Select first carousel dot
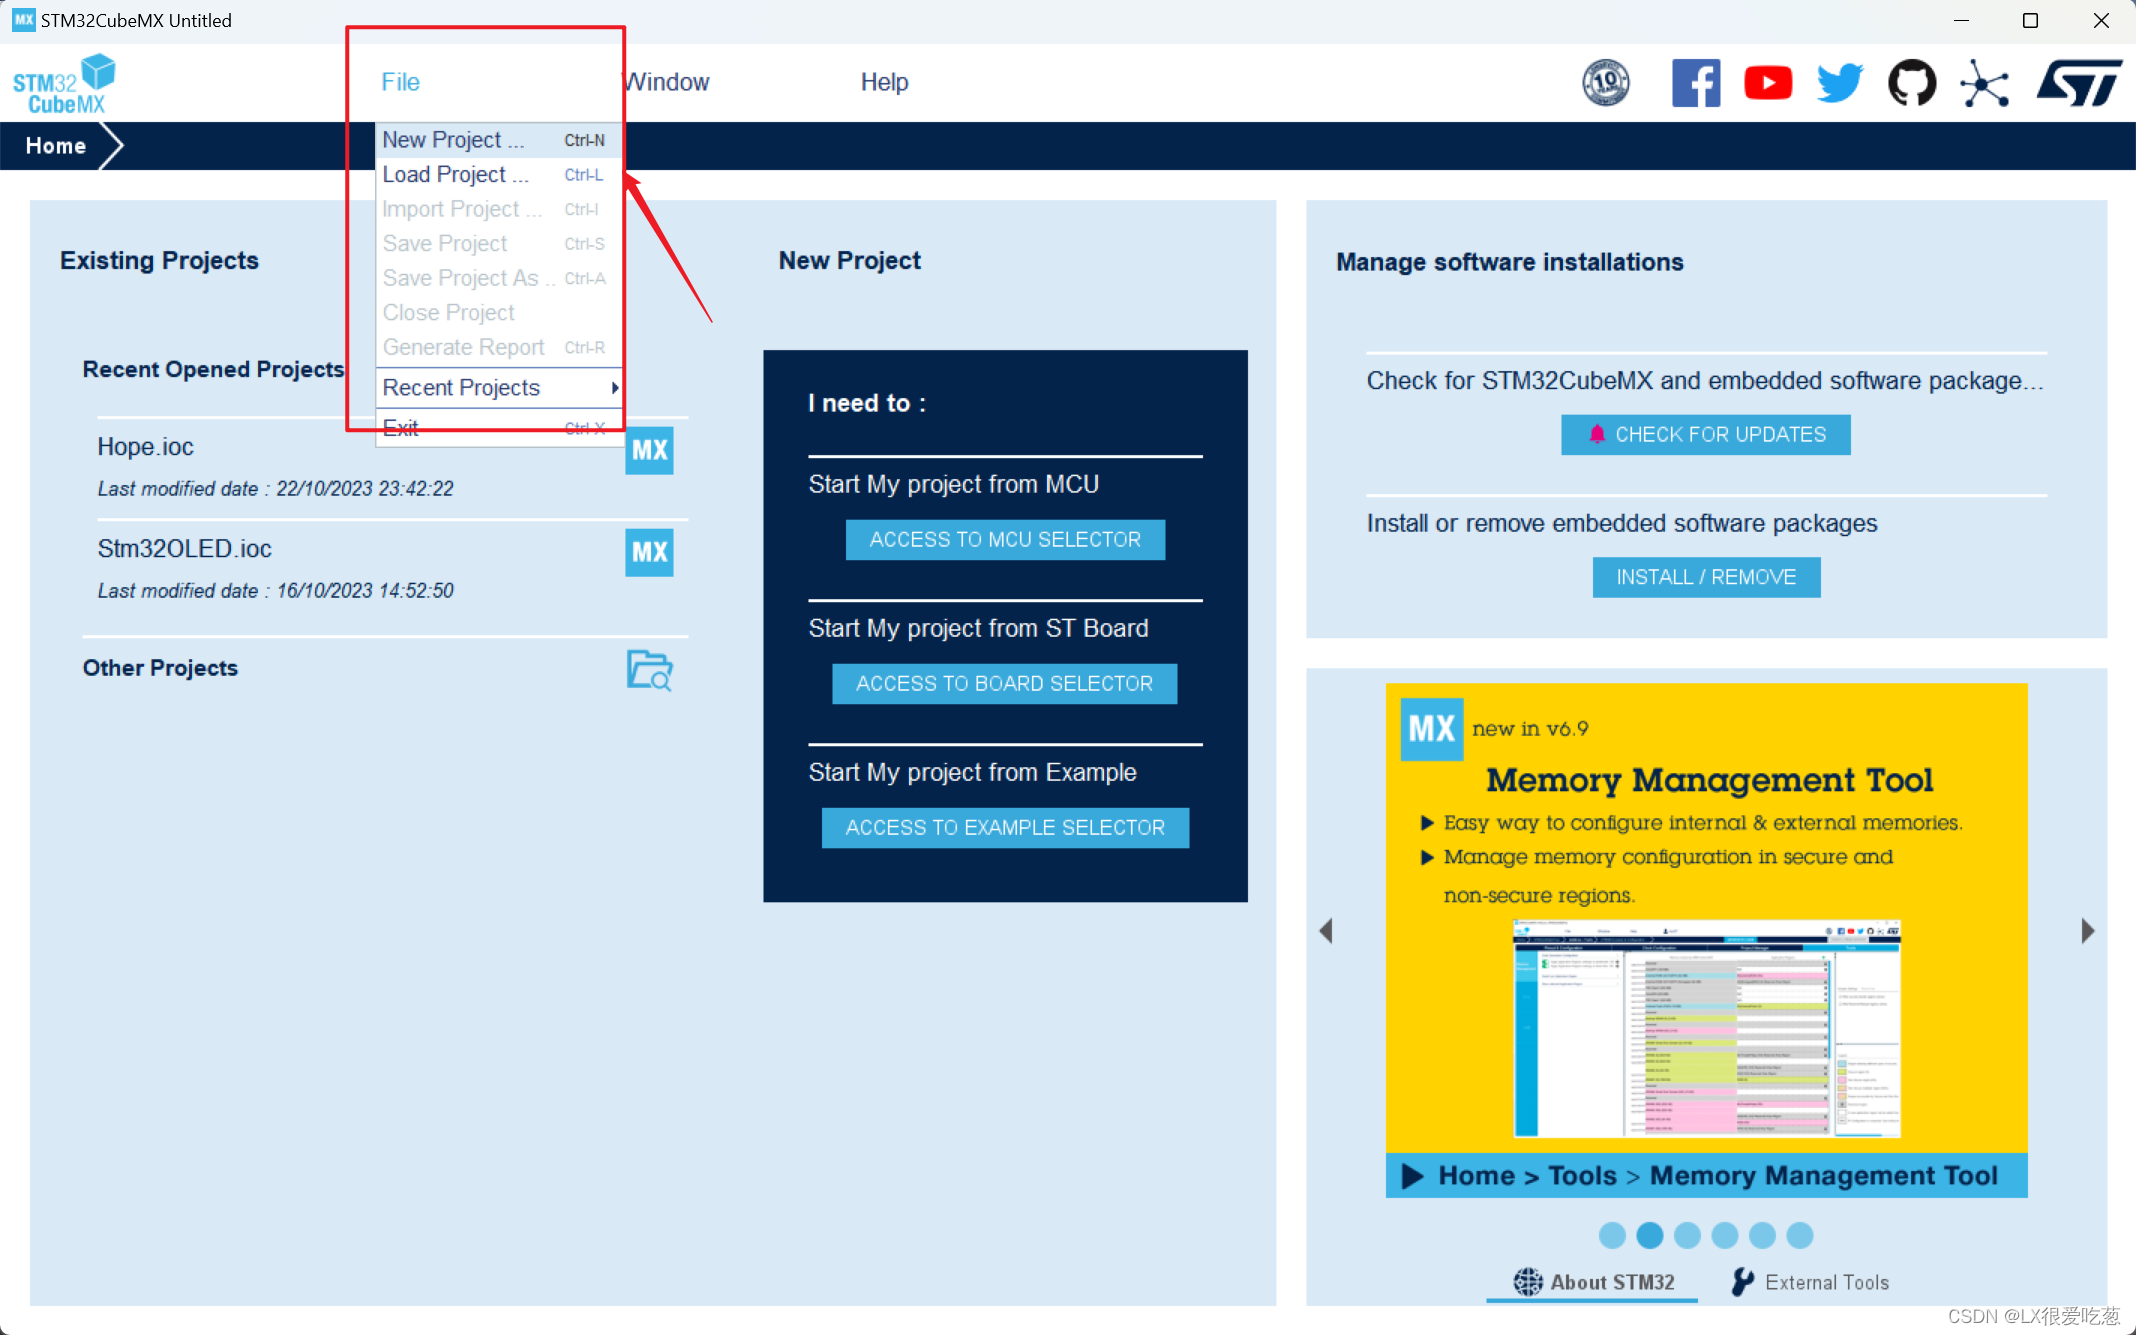Viewport: 2136px width, 1335px height. pos(1612,1235)
